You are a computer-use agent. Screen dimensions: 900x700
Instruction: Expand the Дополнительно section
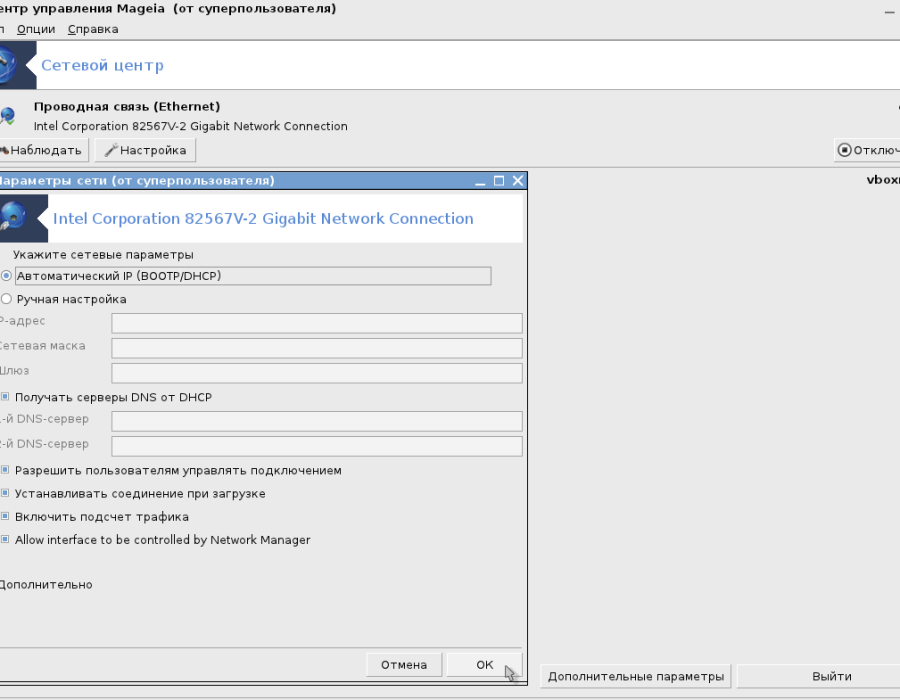pos(46,585)
